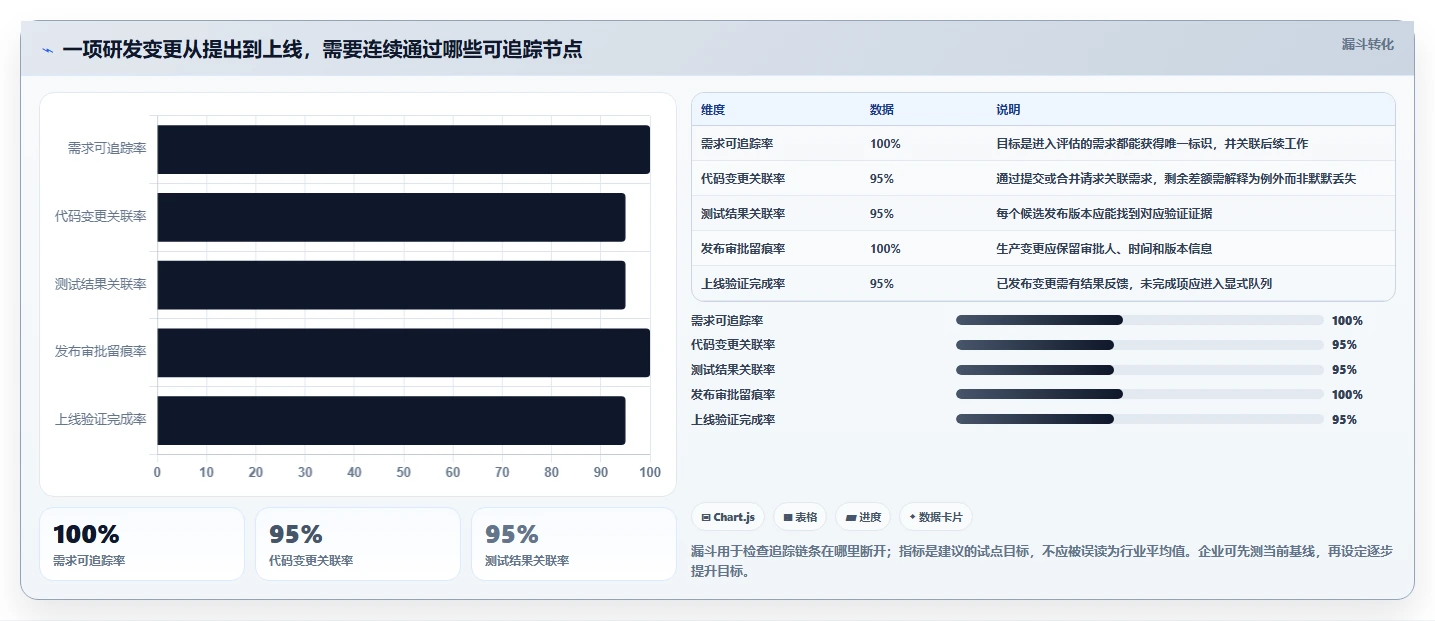This screenshot has height=621, width=1435.
Task: Click the 数据 column header
Action: click(x=882, y=109)
